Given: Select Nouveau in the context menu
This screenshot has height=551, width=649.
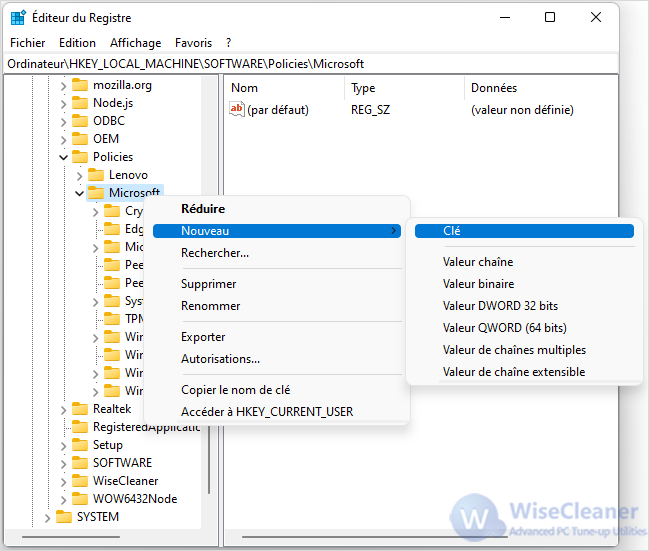Looking at the screenshot, I should 277,231.
